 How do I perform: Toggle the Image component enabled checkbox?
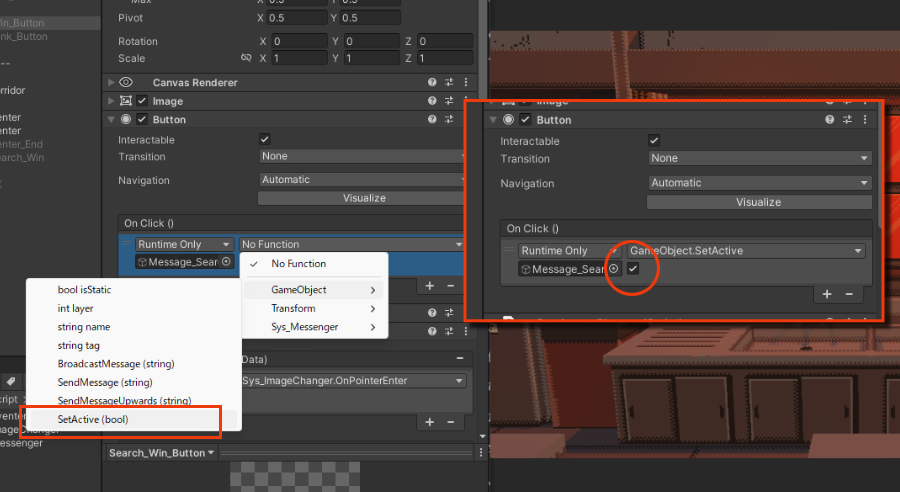pyautogui.click(x=142, y=101)
